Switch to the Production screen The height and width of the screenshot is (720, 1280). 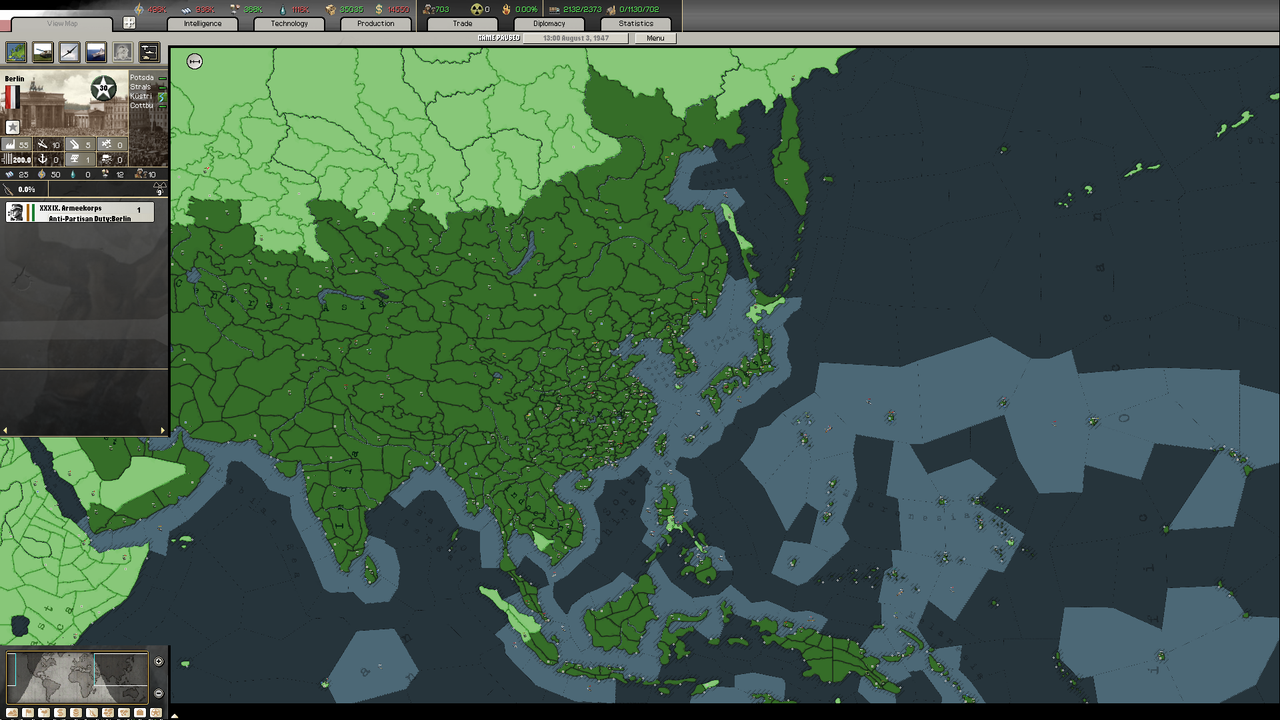point(375,23)
